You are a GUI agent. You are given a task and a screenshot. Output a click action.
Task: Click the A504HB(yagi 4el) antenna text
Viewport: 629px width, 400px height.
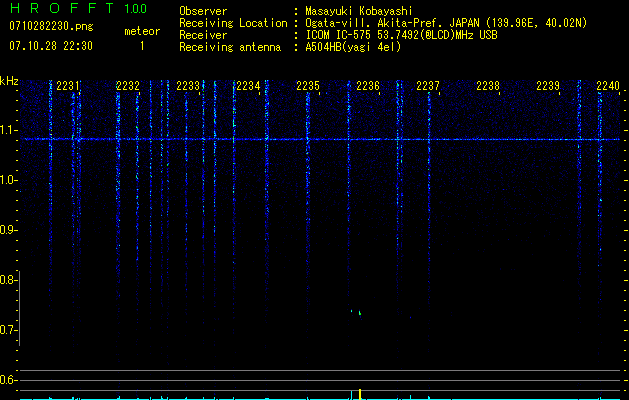coord(353,47)
